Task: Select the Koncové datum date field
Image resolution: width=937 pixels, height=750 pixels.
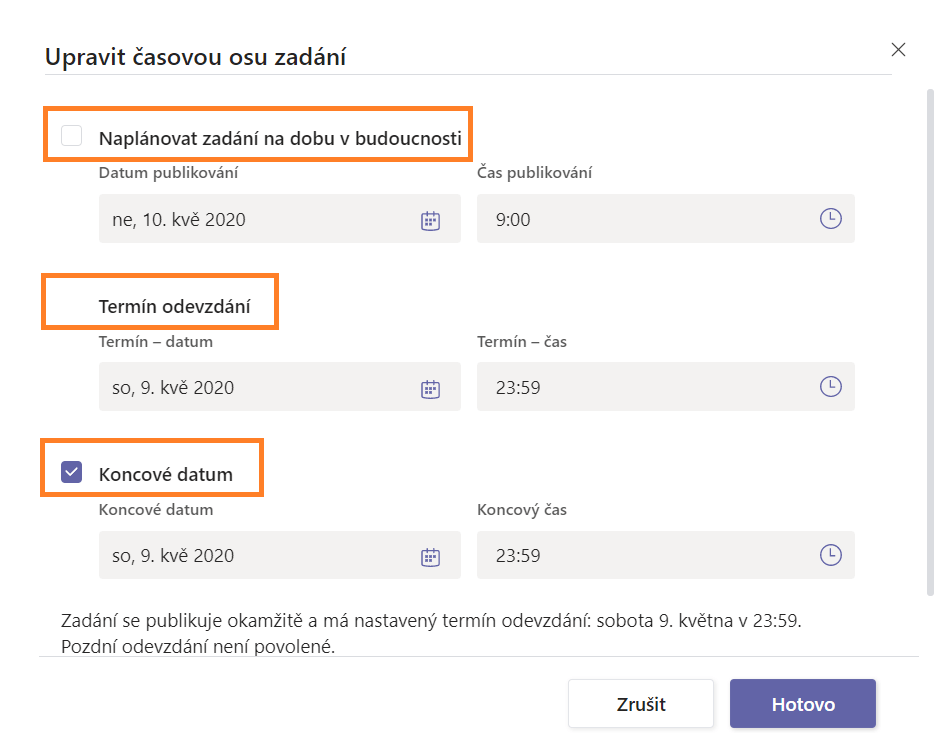Action: (280, 555)
